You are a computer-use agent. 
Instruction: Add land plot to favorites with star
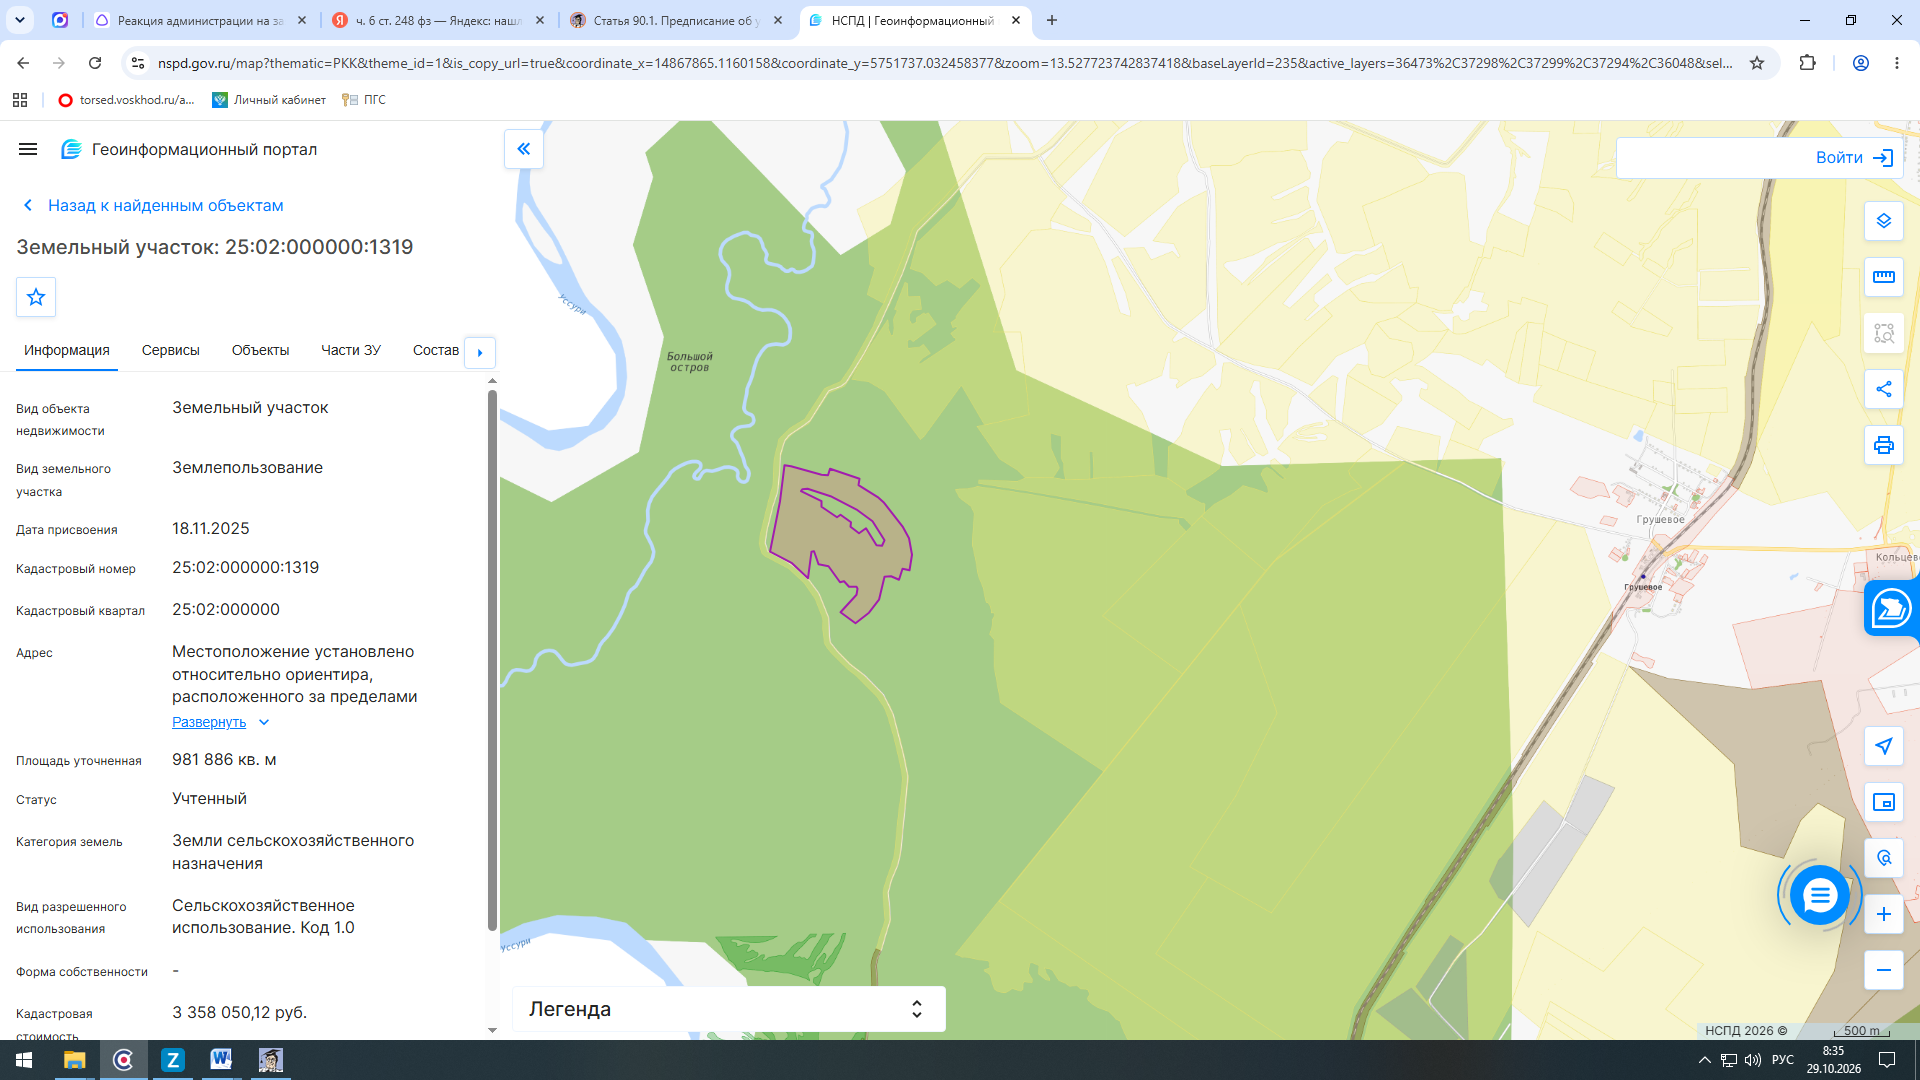(36, 297)
